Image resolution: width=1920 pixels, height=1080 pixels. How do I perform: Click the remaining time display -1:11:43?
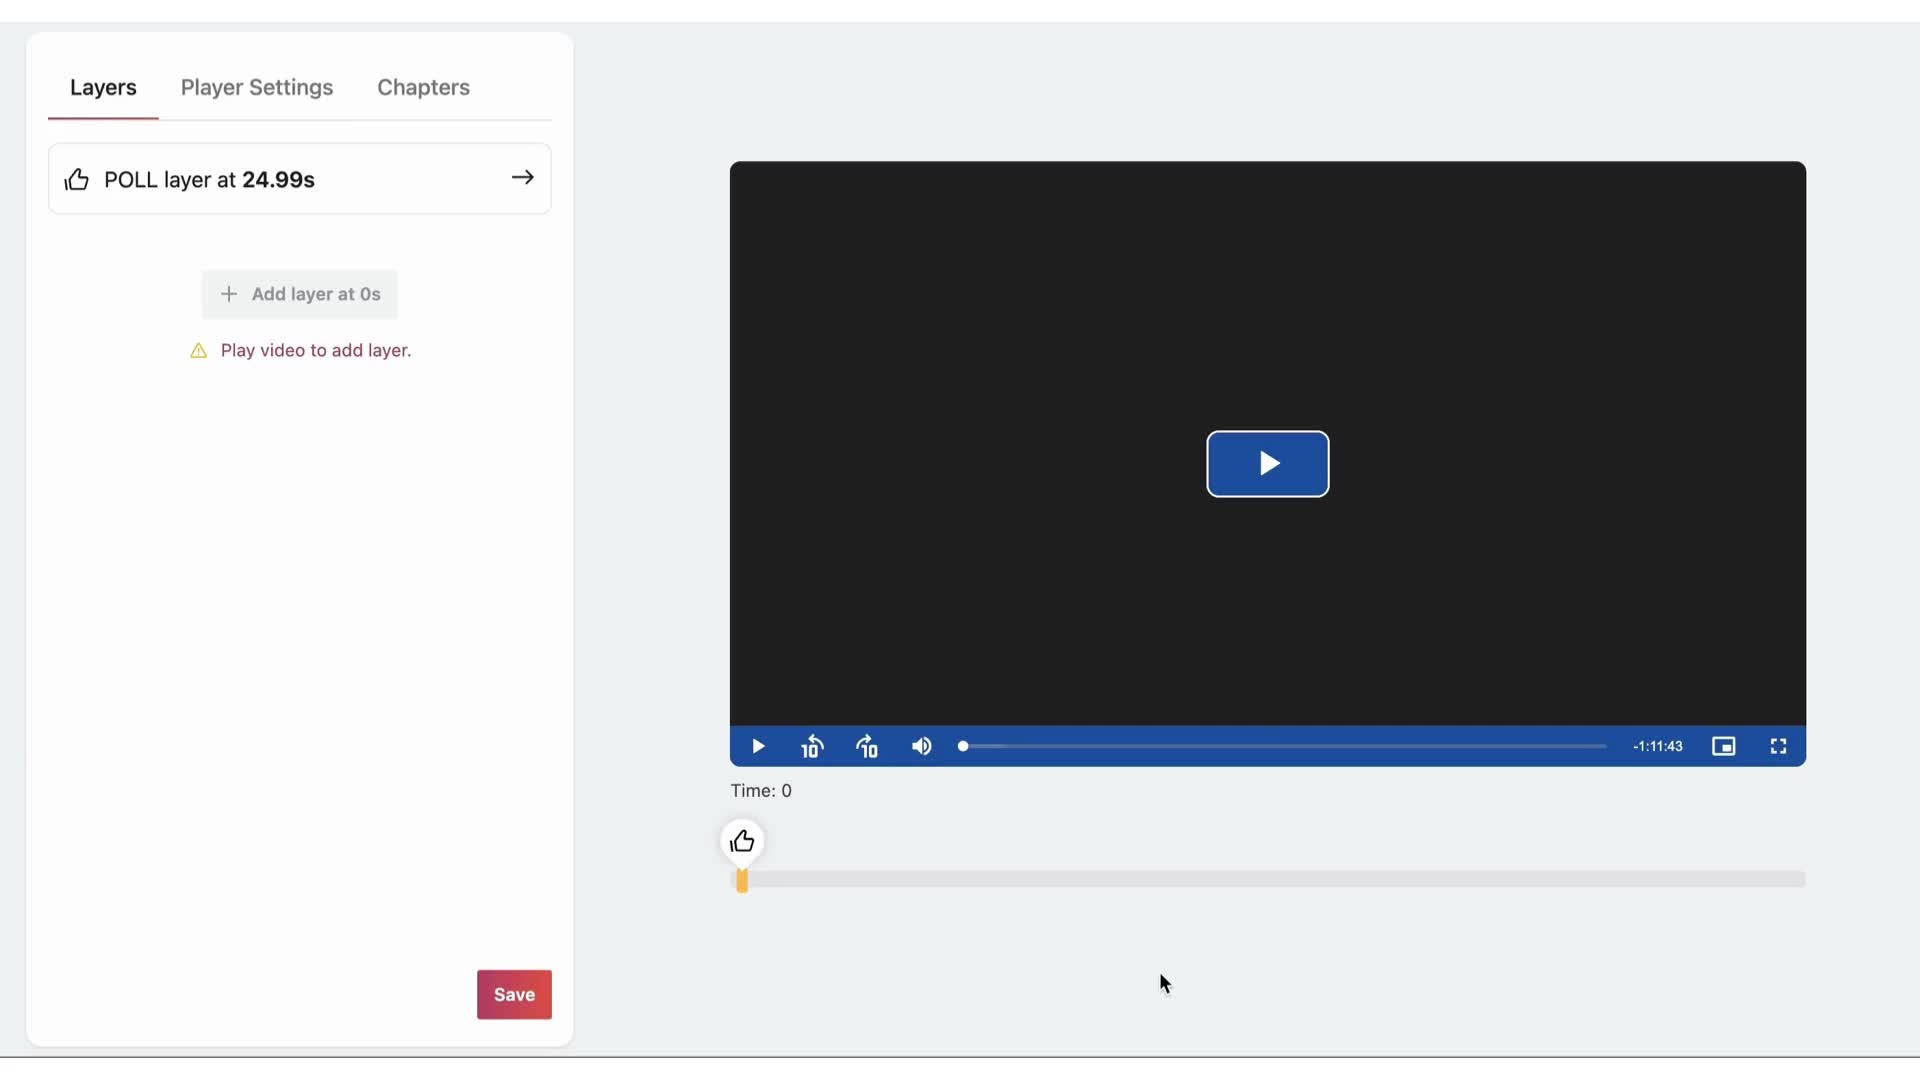tap(1657, 746)
